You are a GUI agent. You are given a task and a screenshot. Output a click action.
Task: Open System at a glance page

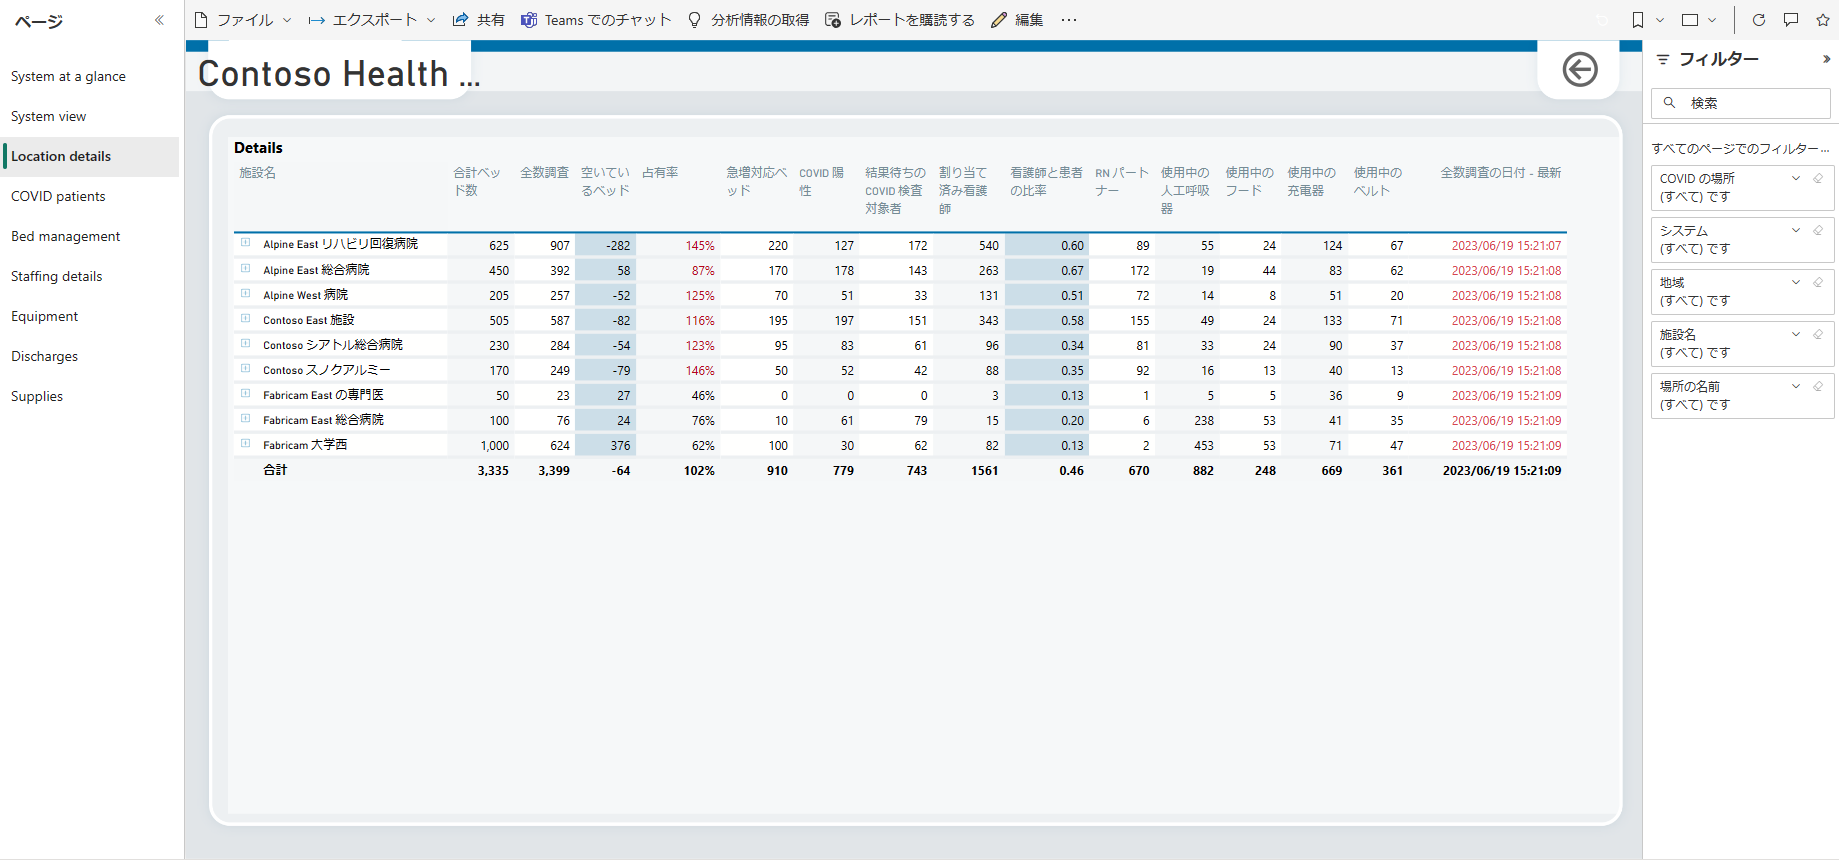coord(91,77)
